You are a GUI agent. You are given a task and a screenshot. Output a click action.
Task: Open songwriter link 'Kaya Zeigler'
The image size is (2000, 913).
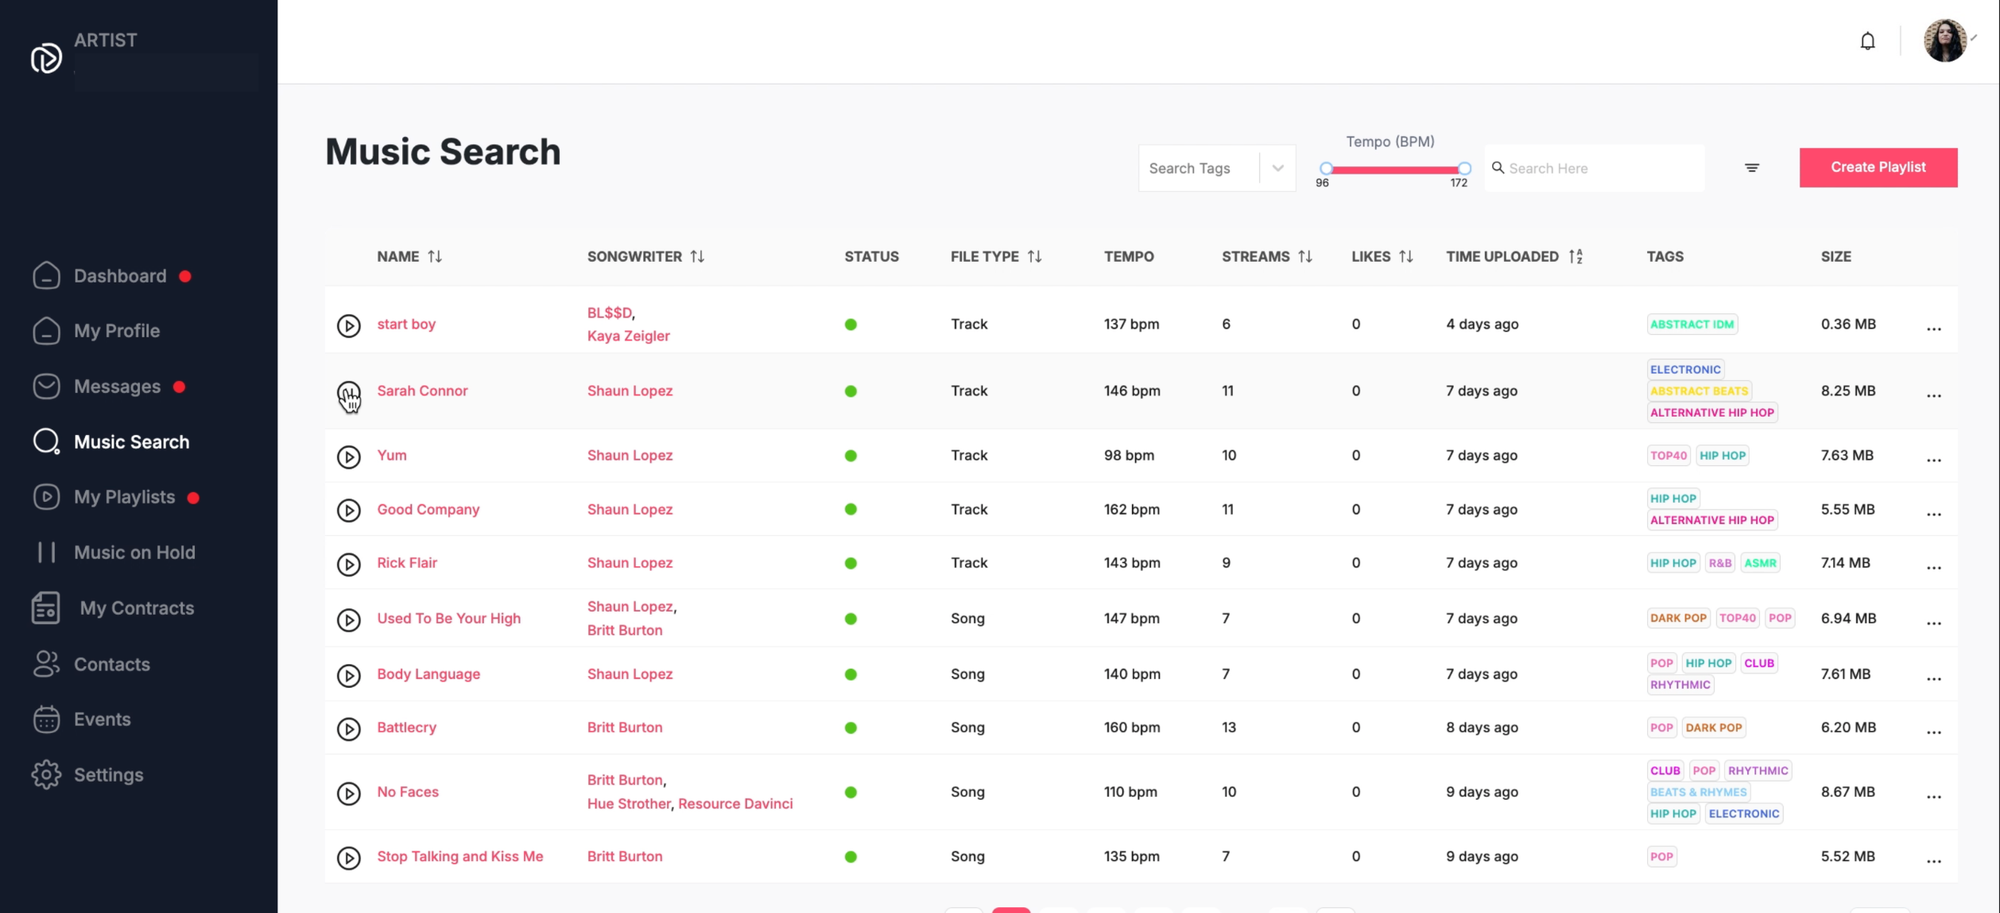tap(628, 336)
